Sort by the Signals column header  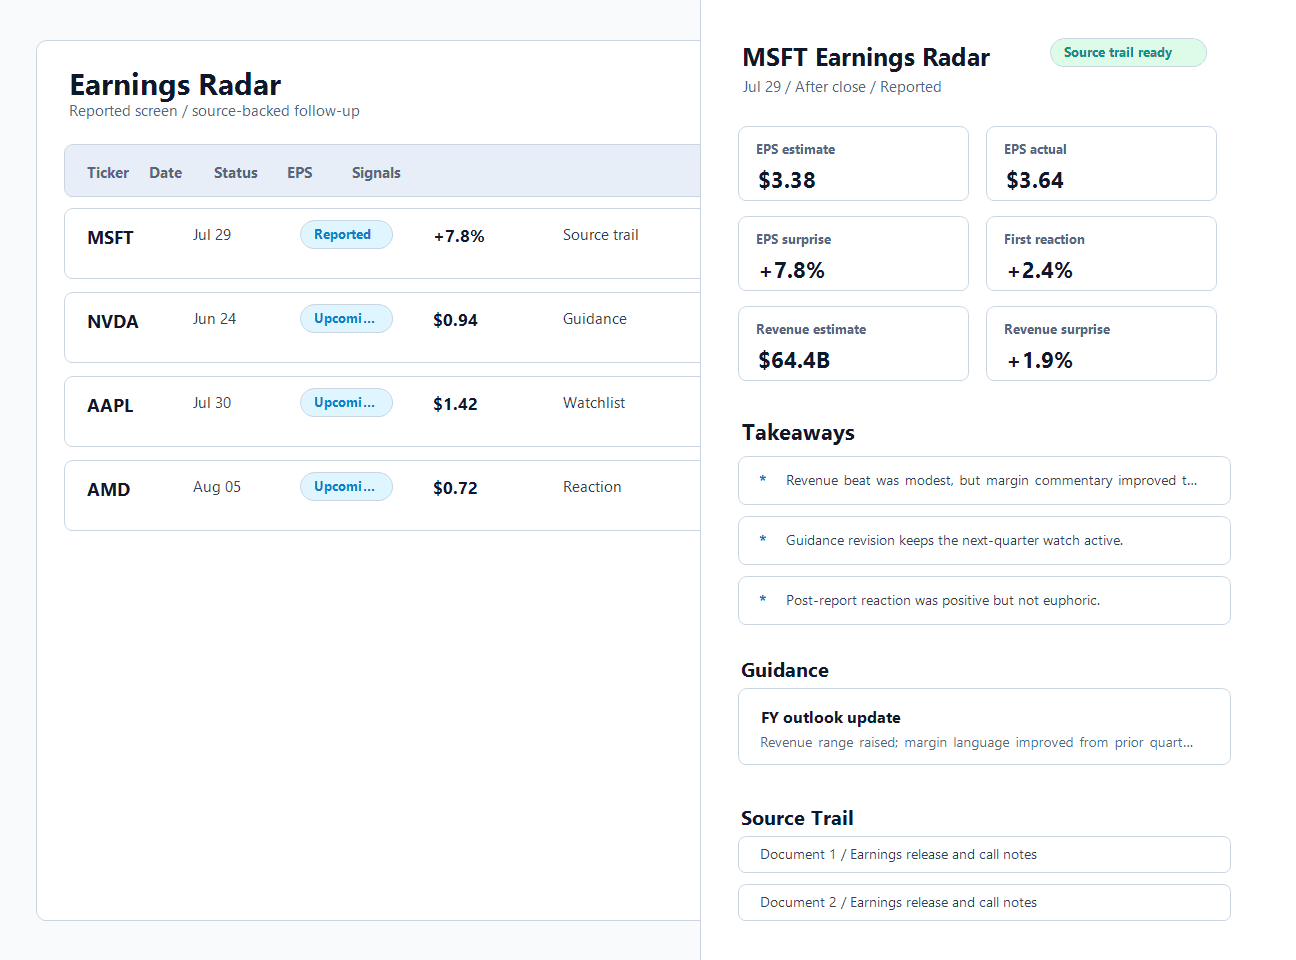click(376, 173)
